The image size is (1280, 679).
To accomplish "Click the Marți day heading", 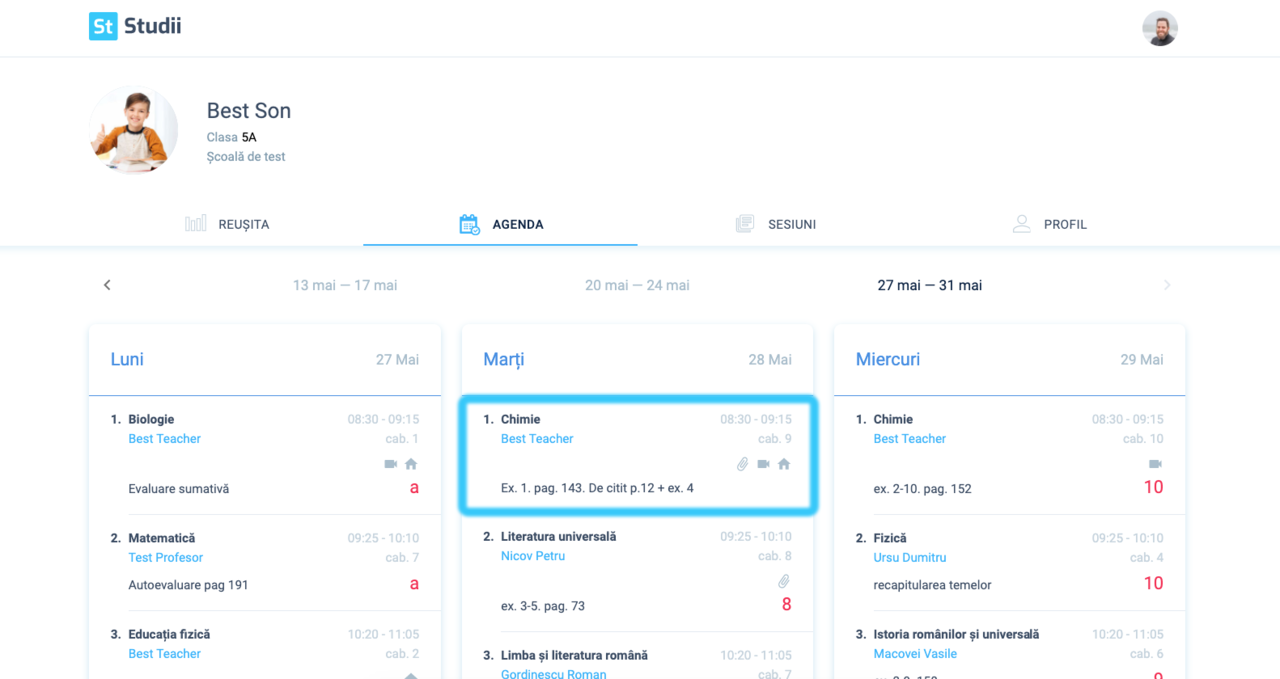I will pos(504,359).
